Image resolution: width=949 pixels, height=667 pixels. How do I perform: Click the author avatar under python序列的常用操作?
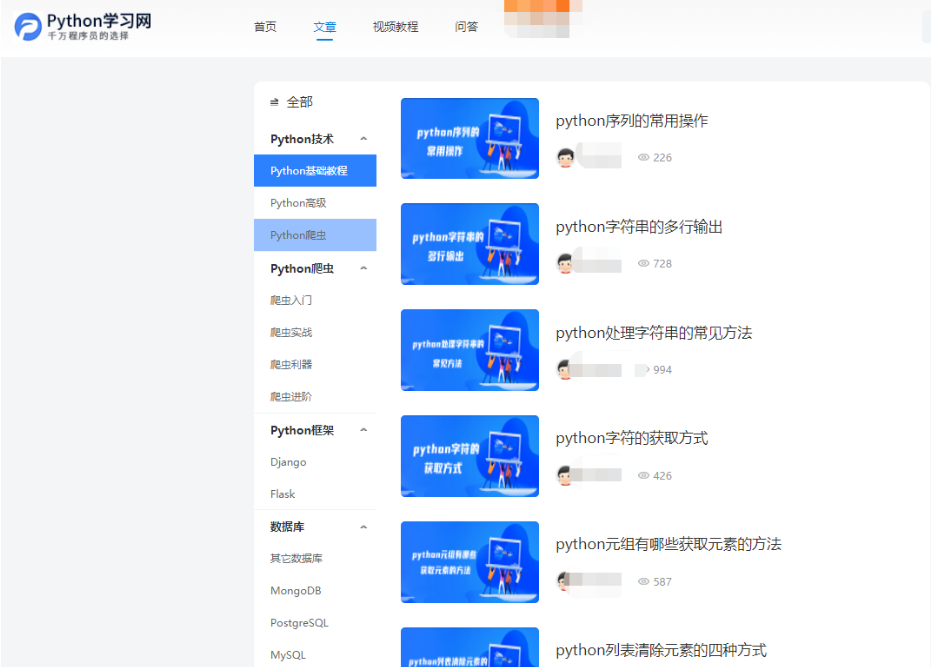pyautogui.click(x=563, y=156)
